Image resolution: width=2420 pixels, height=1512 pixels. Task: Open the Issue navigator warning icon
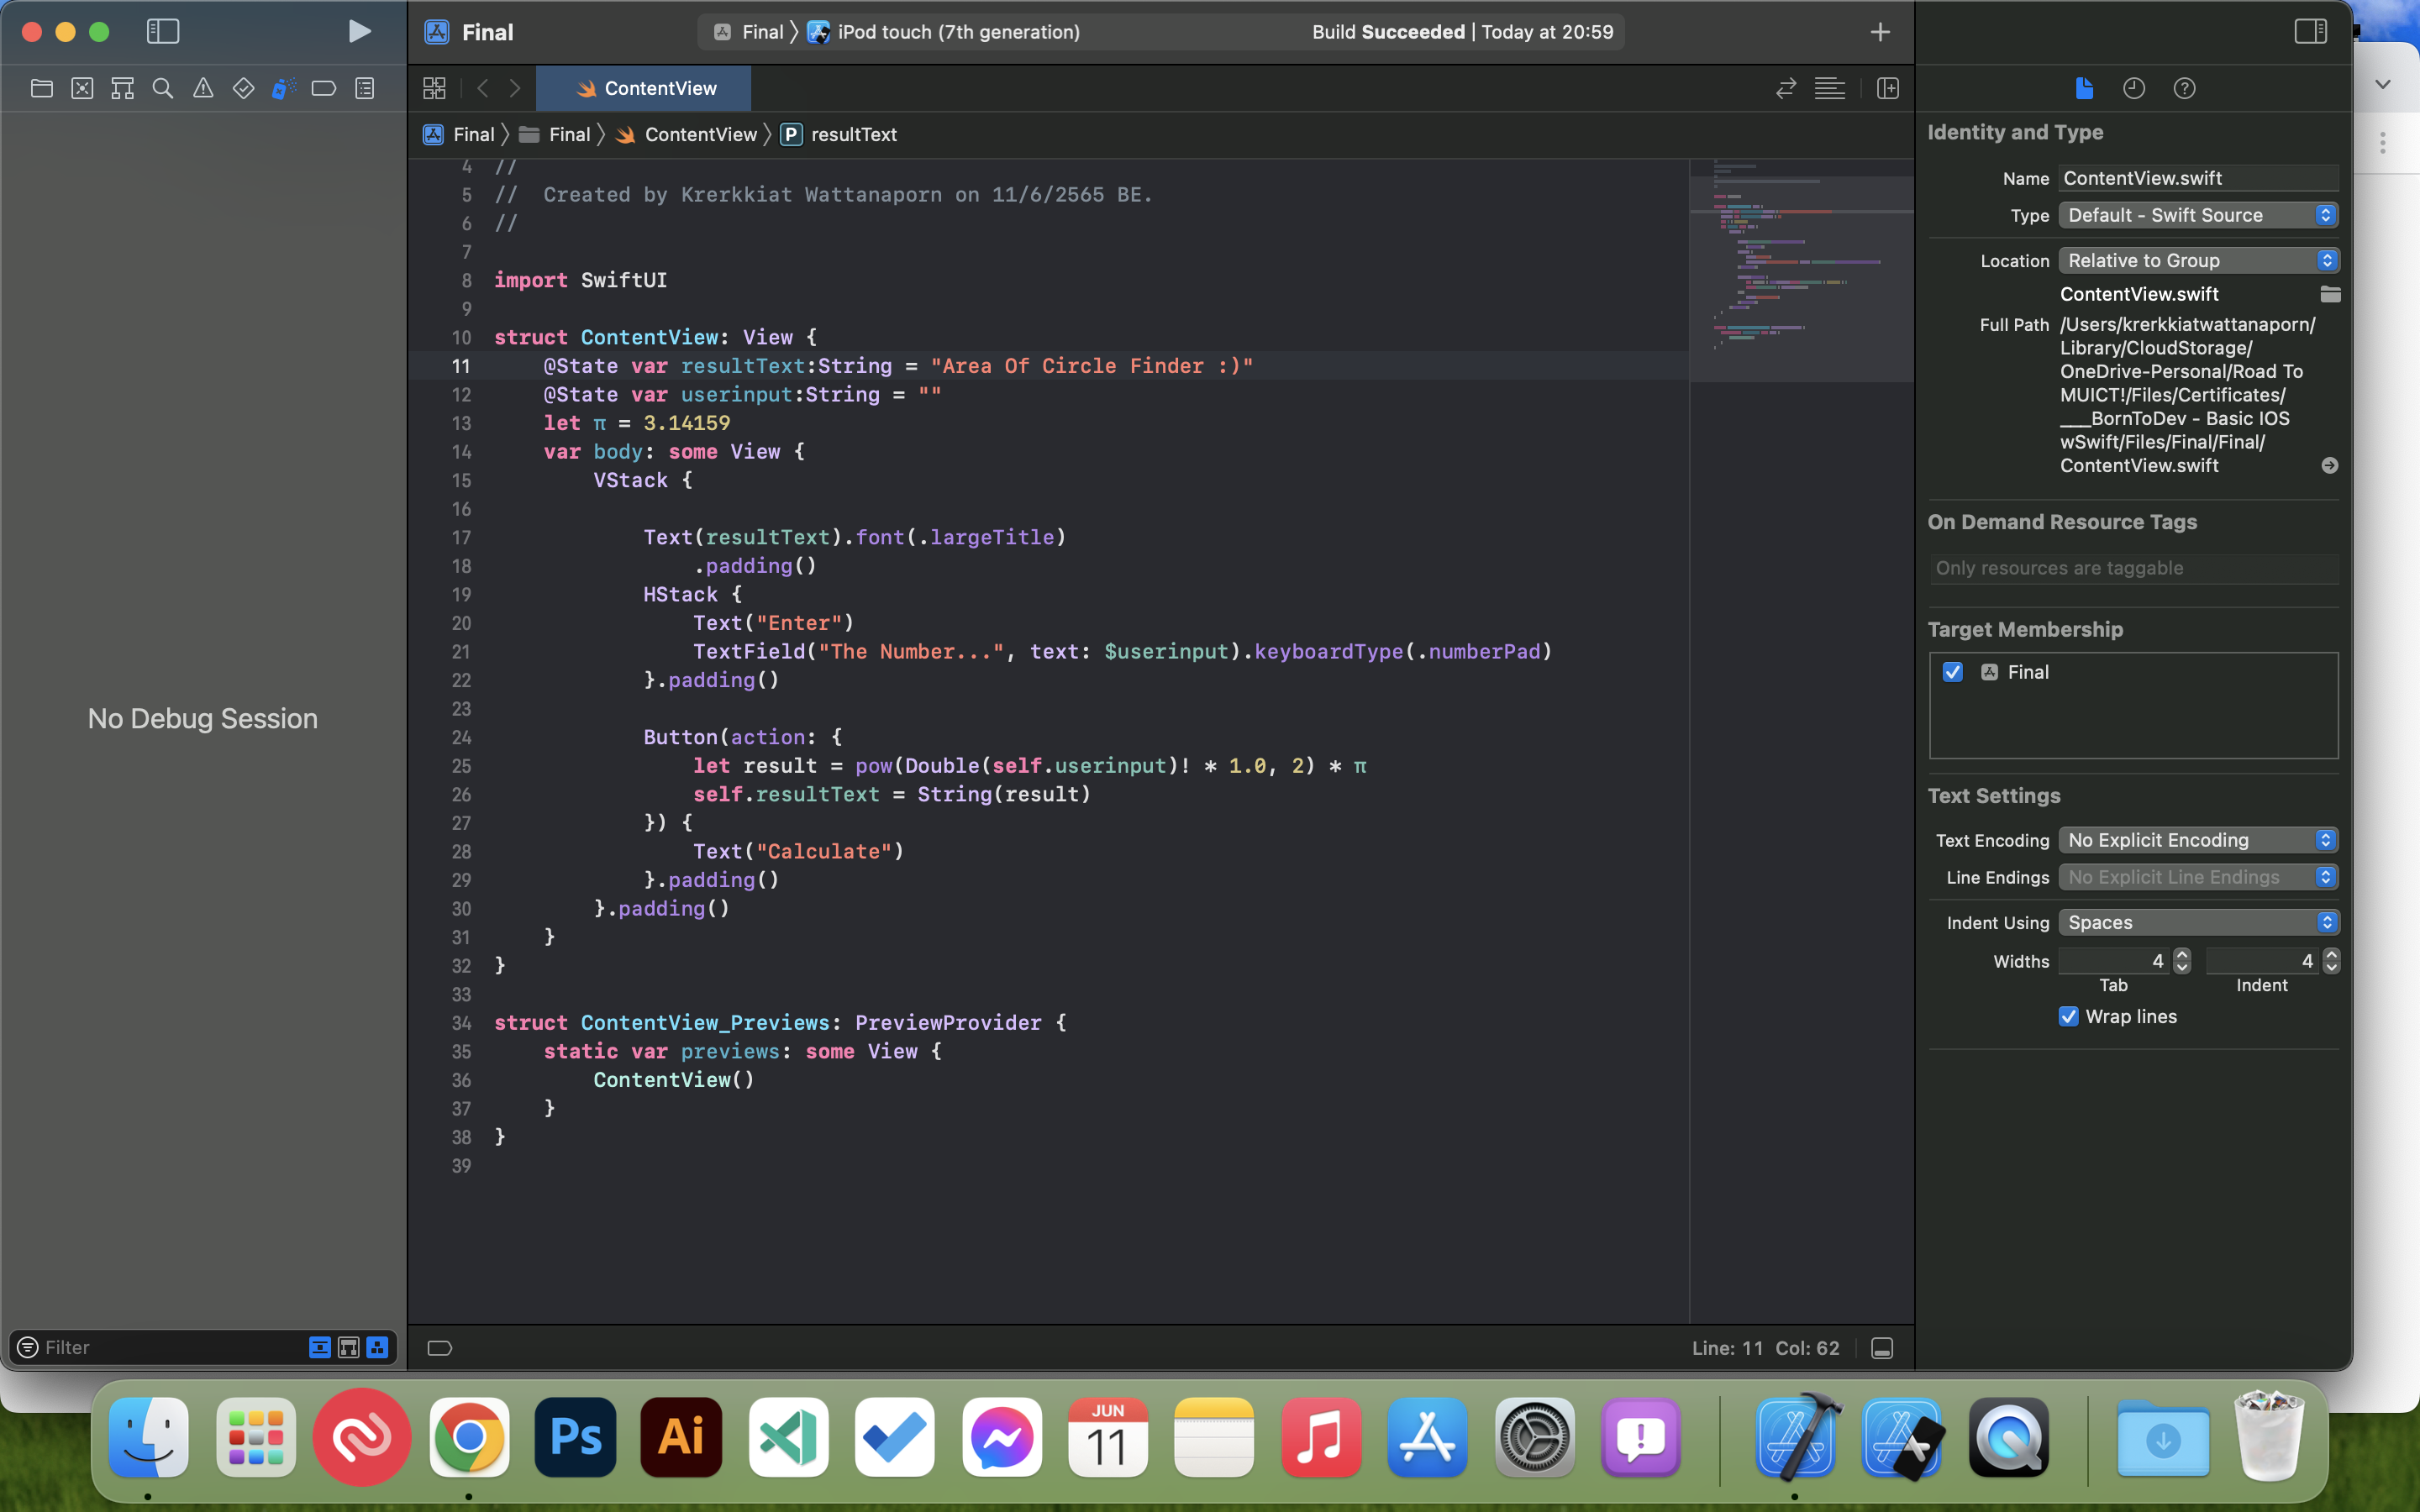[x=203, y=88]
